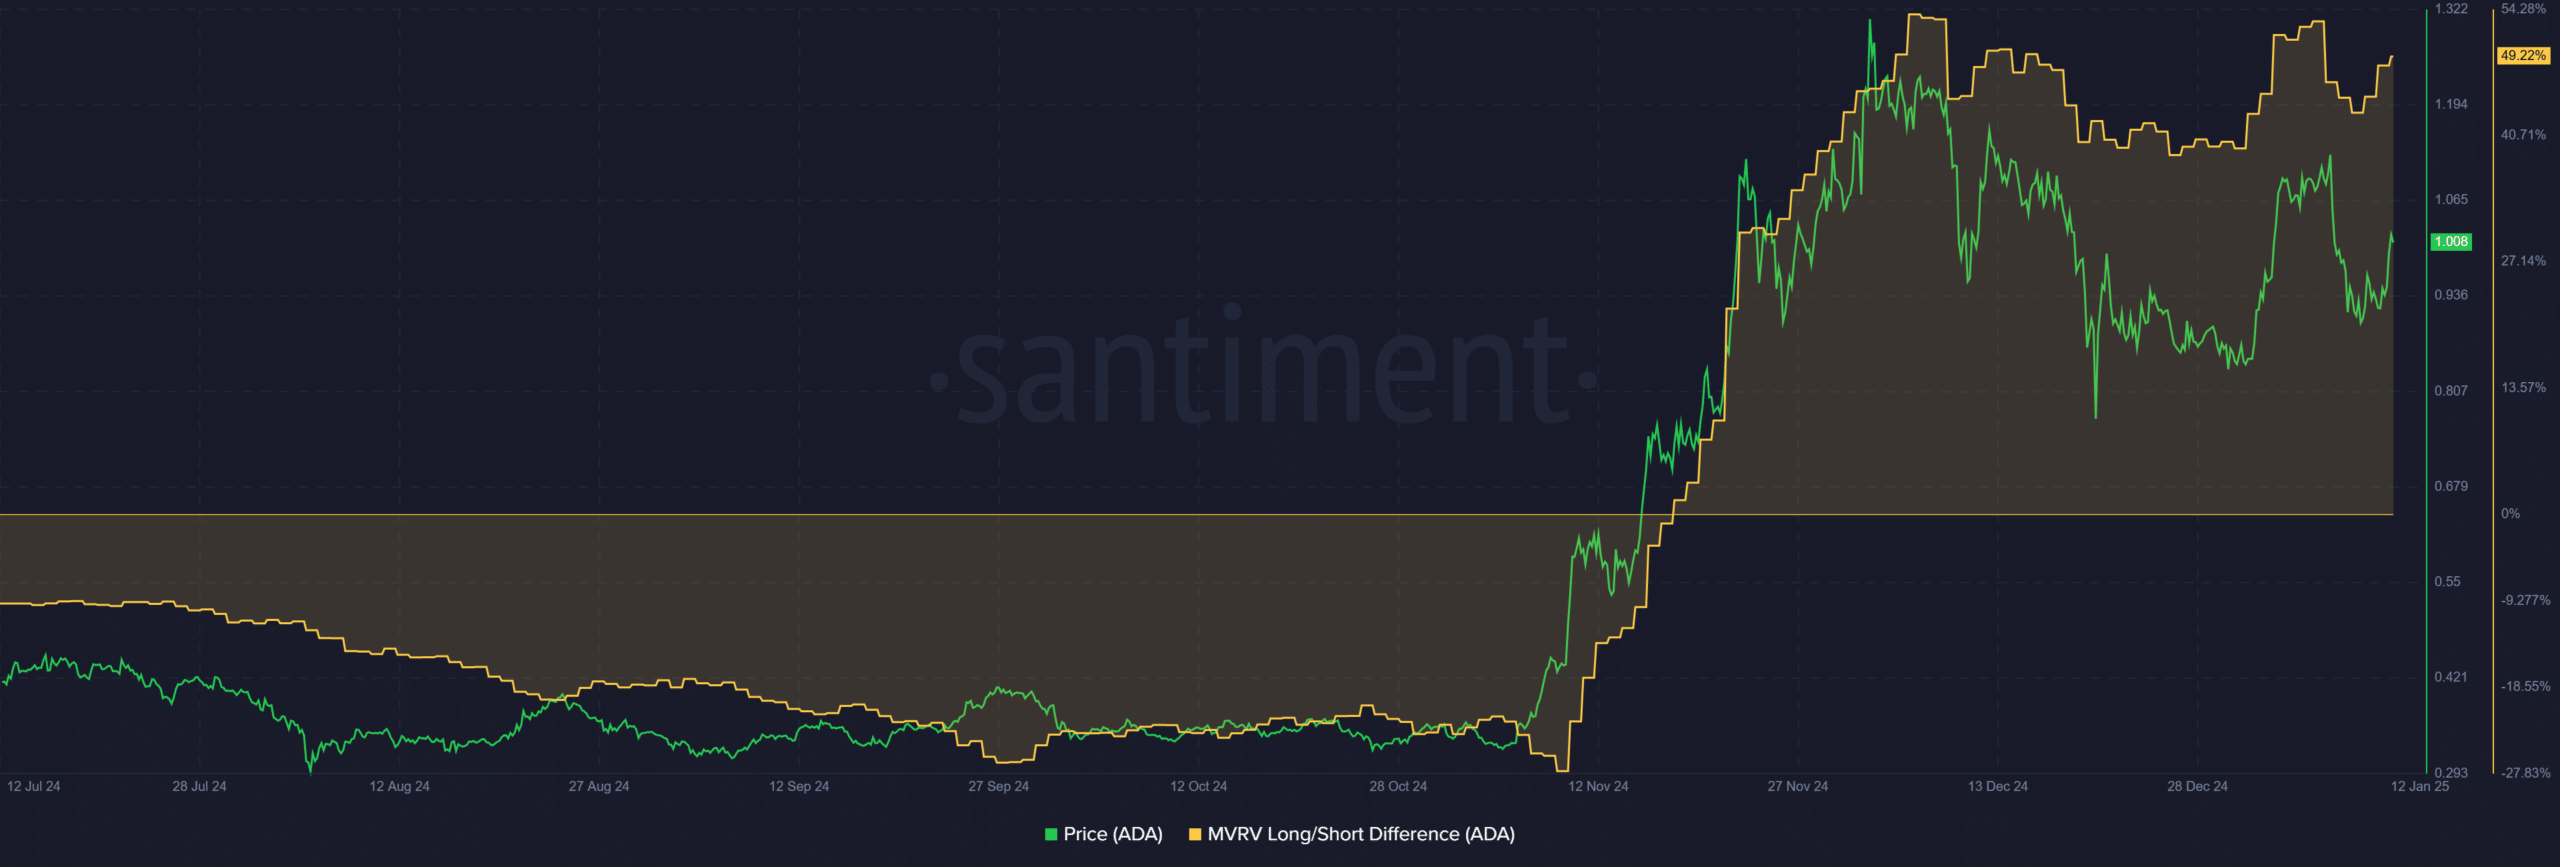This screenshot has width=2560, height=867.
Task: Click the 13 Dec 24 x-axis label
Action: [x=1997, y=786]
